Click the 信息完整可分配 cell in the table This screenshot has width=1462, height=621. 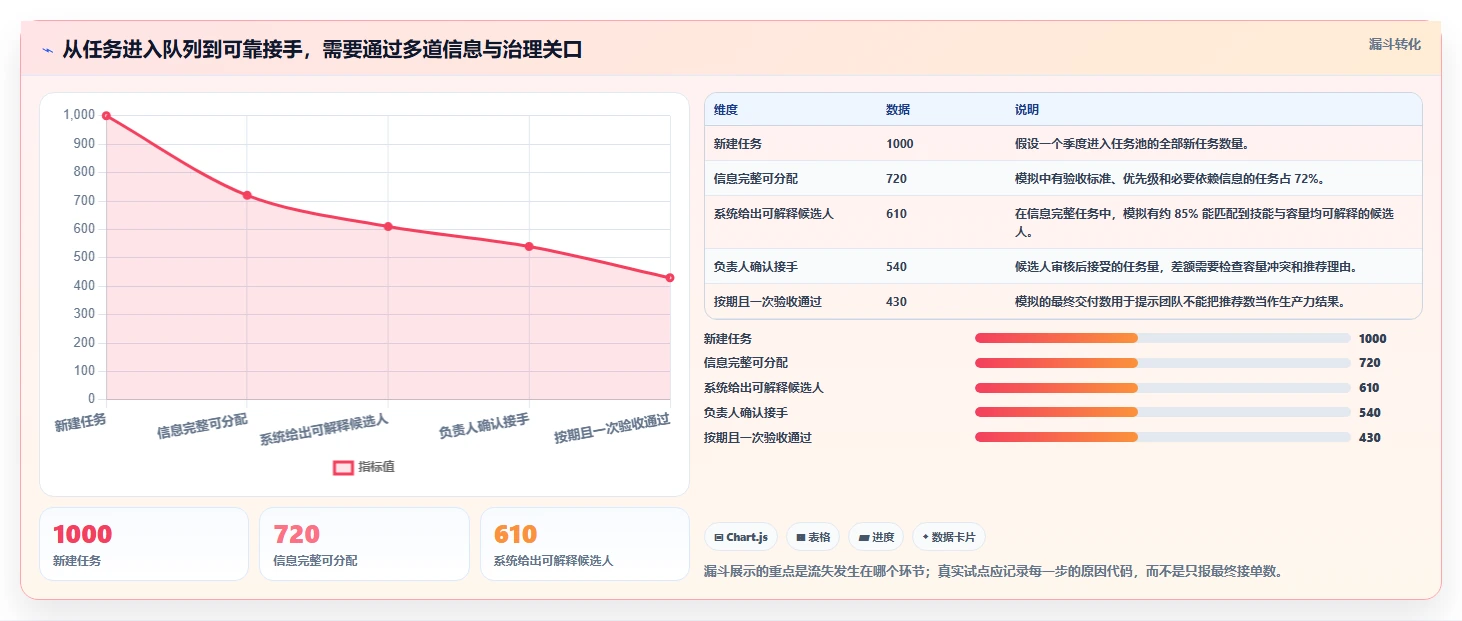click(x=756, y=178)
